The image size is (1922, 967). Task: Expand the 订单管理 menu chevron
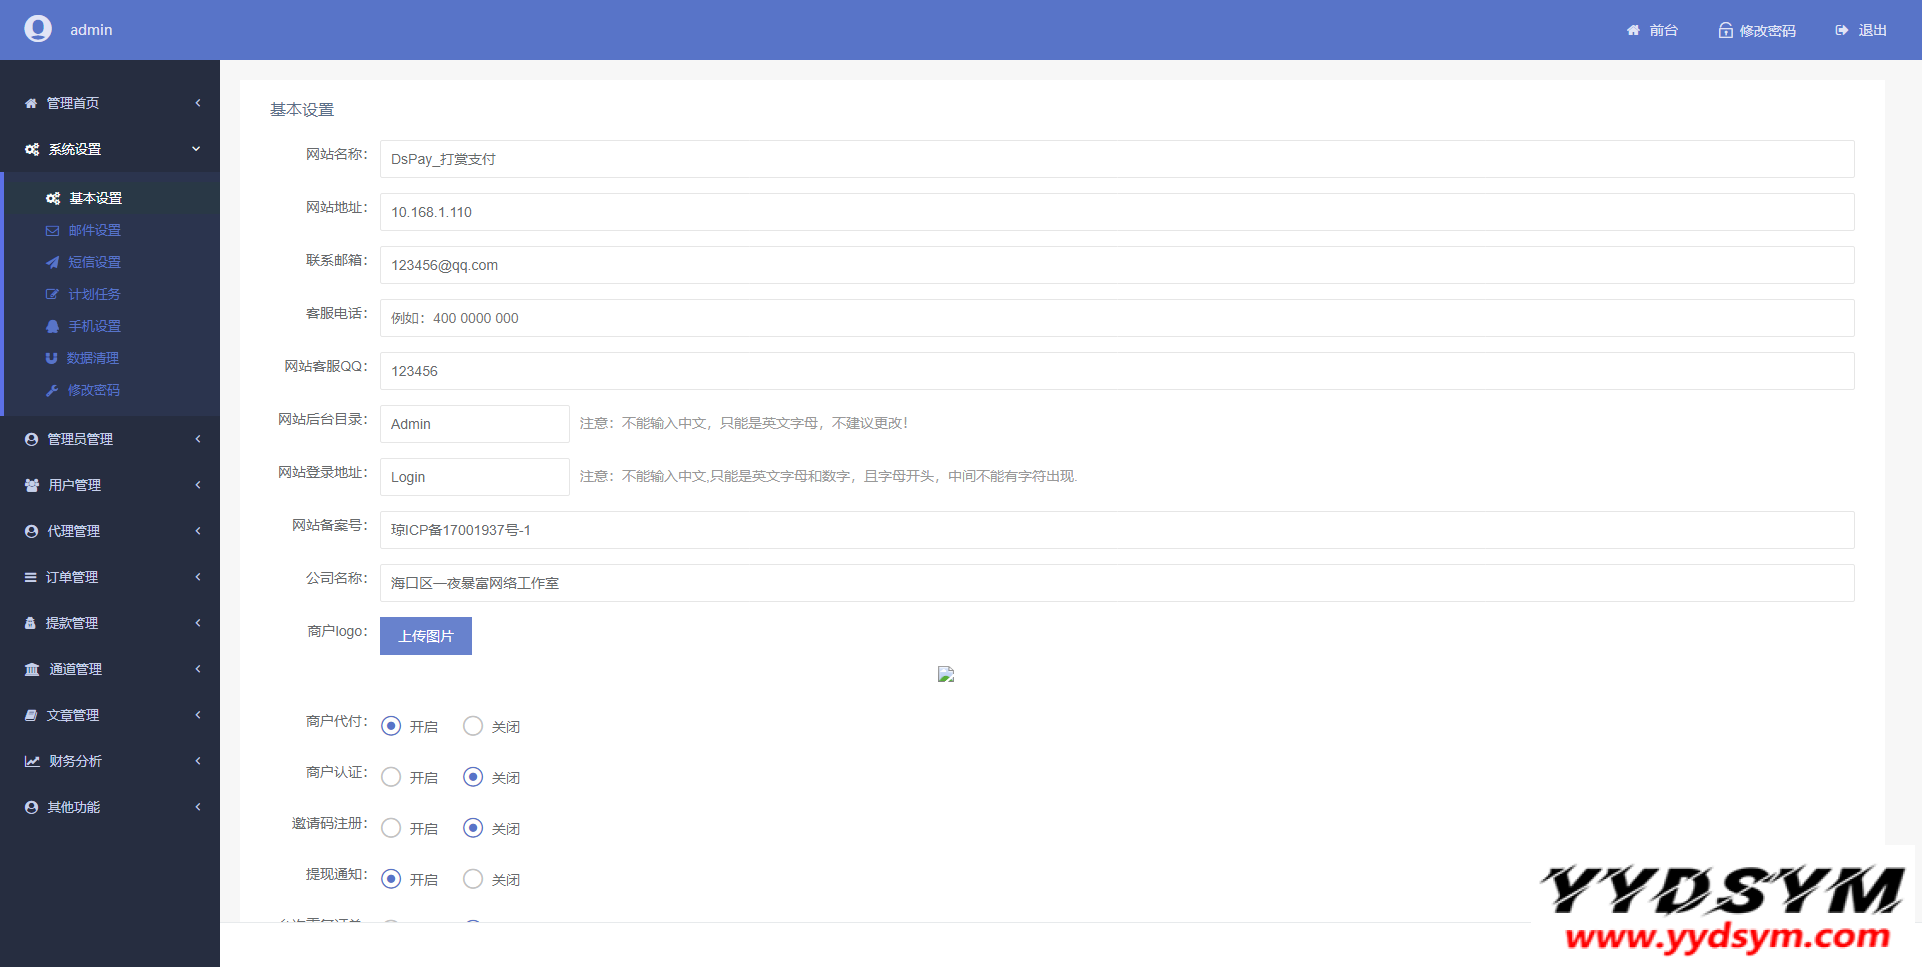pyautogui.click(x=198, y=577)
